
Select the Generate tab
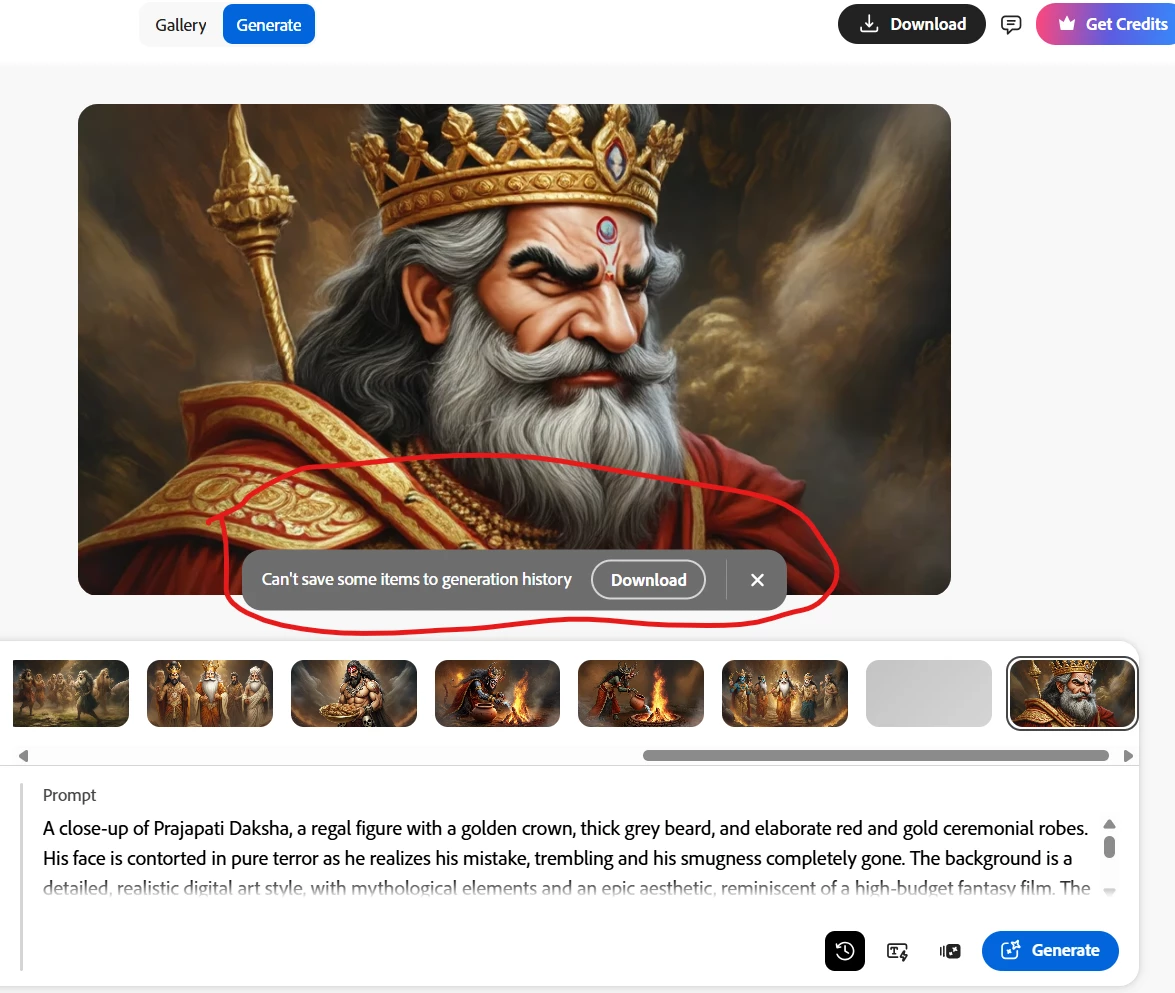[x=268, y=25]
